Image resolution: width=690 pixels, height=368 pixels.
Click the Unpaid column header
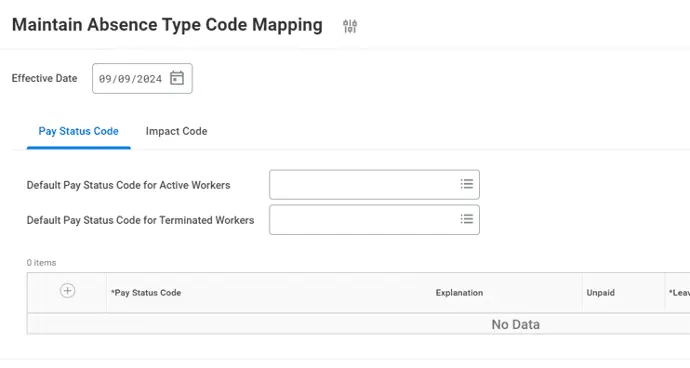click(601, 293)
